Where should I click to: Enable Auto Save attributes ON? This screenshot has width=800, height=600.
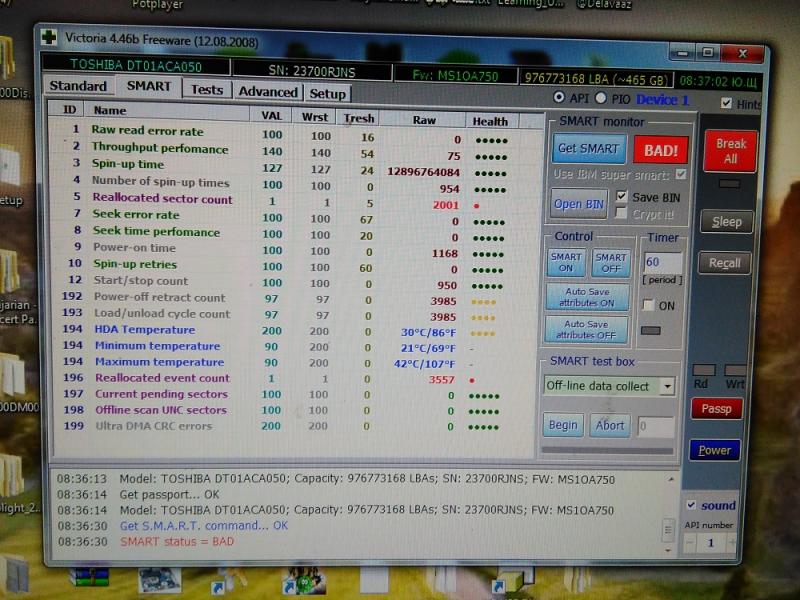pyautogui.click(x=587, y=297)
